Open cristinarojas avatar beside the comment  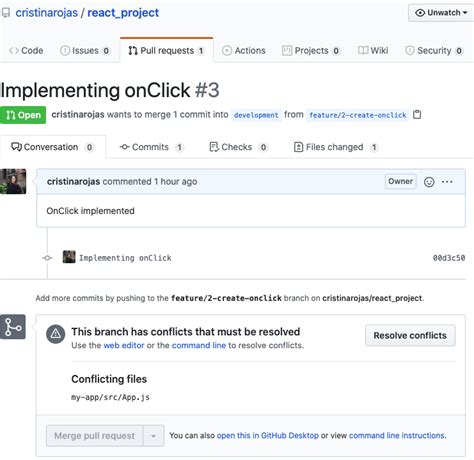coord(13,181)
